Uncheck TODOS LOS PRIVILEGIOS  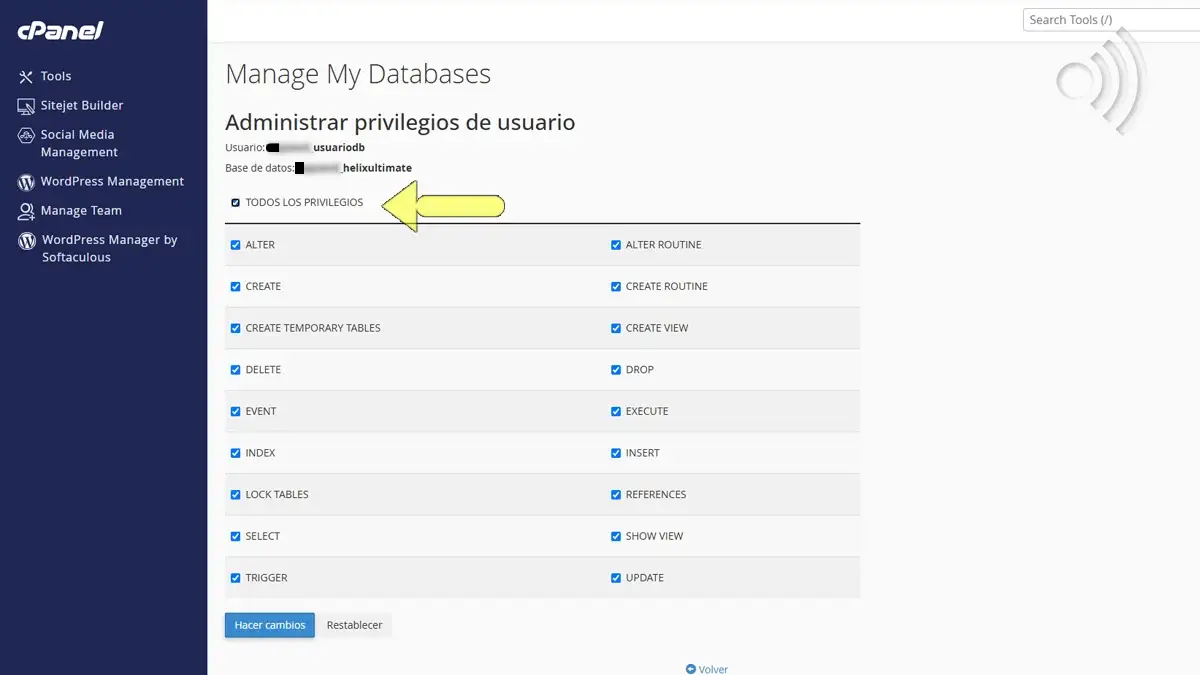236,202
